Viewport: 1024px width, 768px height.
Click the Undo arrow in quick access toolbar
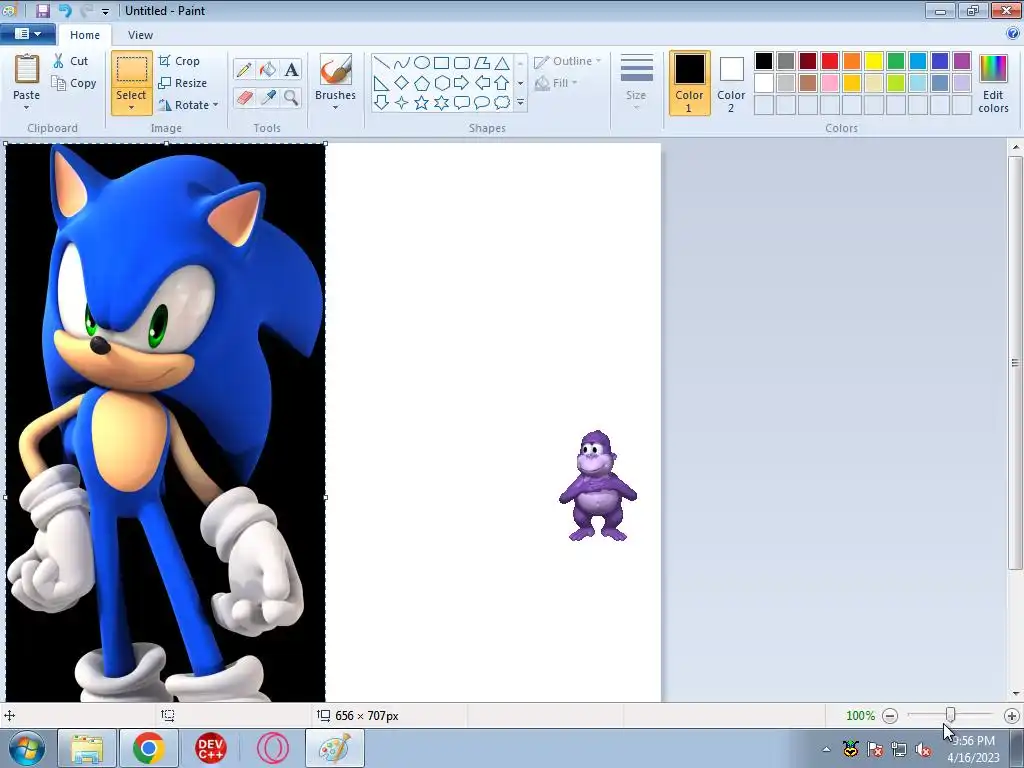pos(65,10)
